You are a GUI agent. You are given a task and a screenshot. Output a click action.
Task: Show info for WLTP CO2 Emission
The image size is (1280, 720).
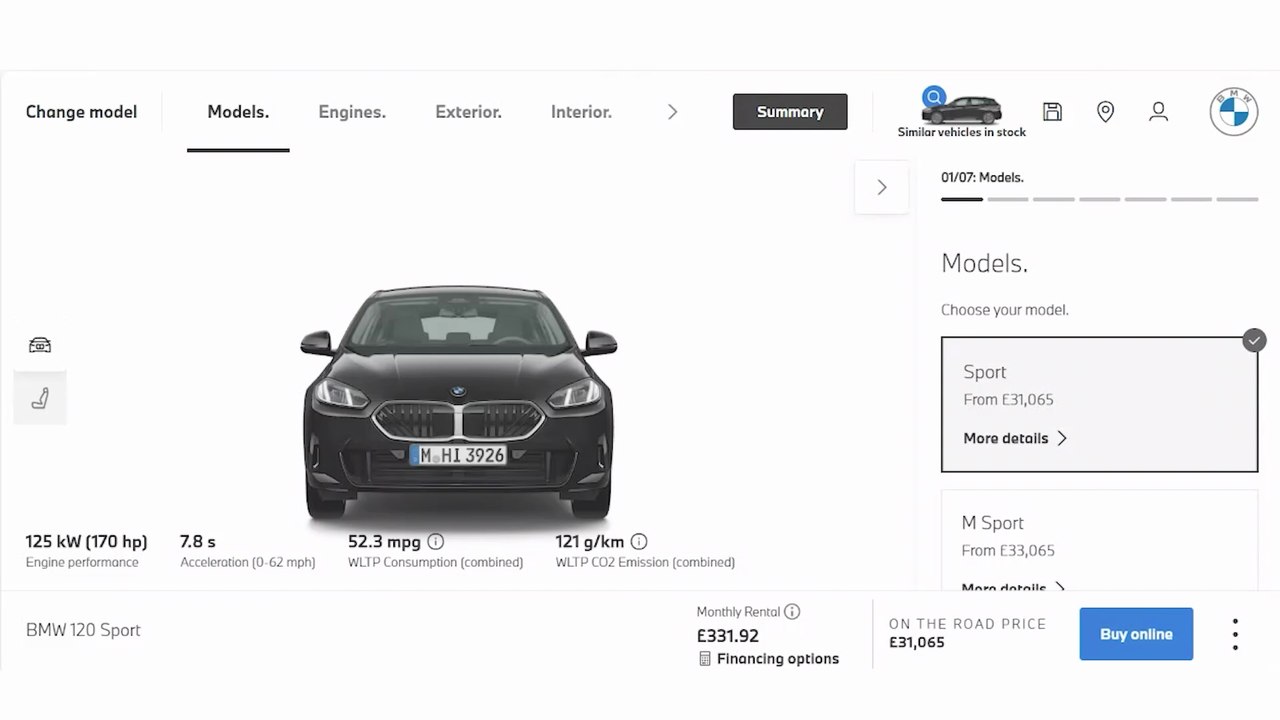coord(639,541)
